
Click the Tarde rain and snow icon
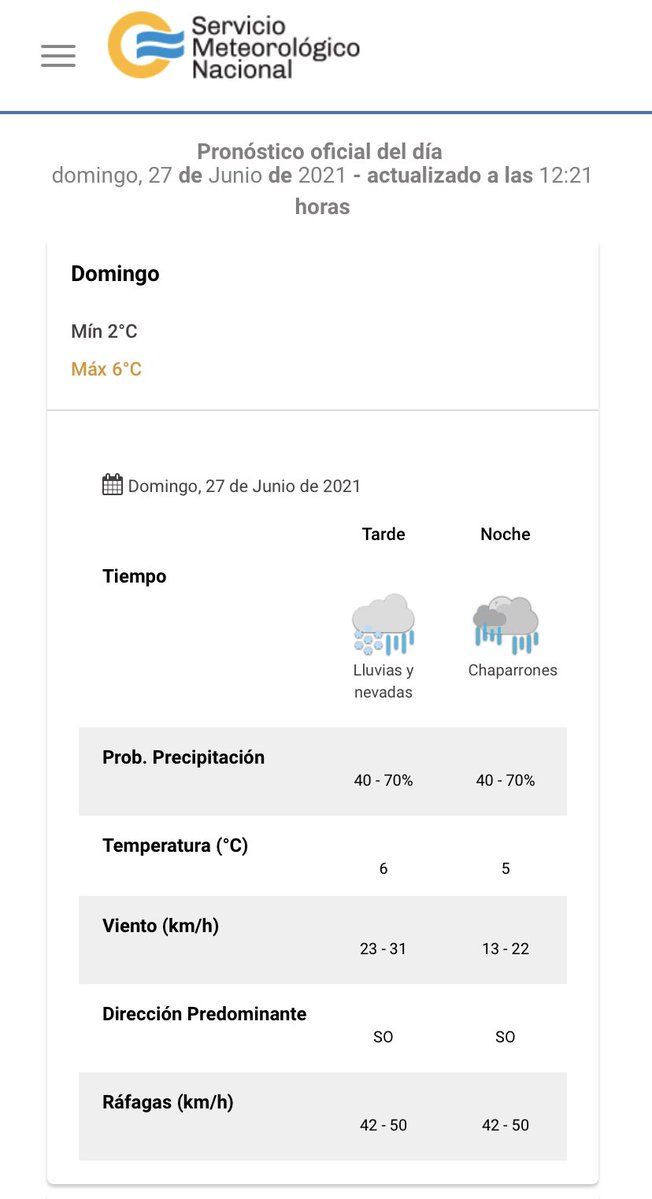click(383, 624)
